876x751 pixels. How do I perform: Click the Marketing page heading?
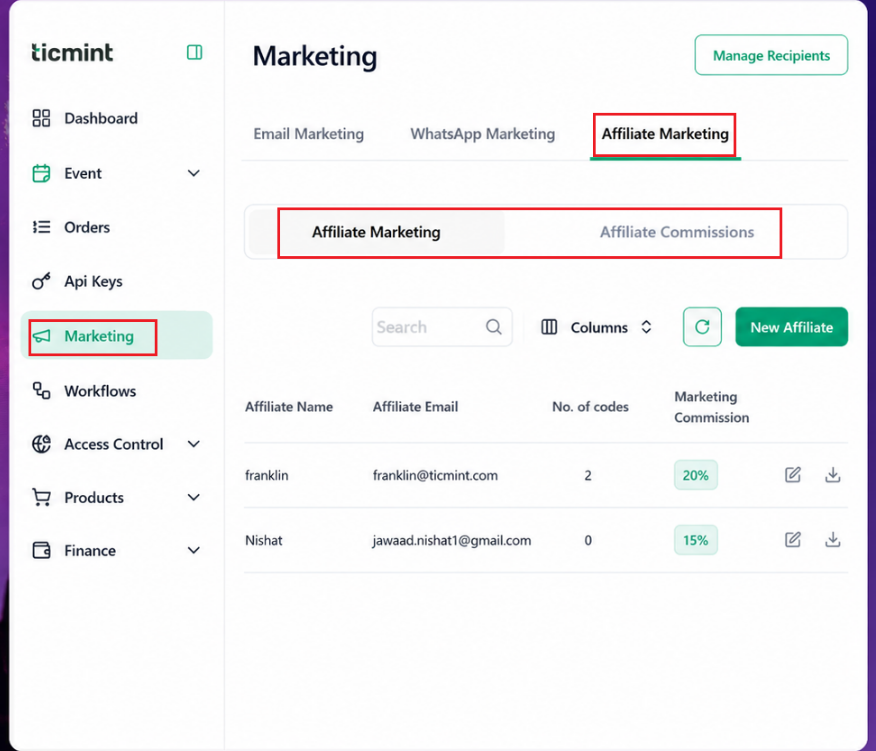(x=315, y=56)
